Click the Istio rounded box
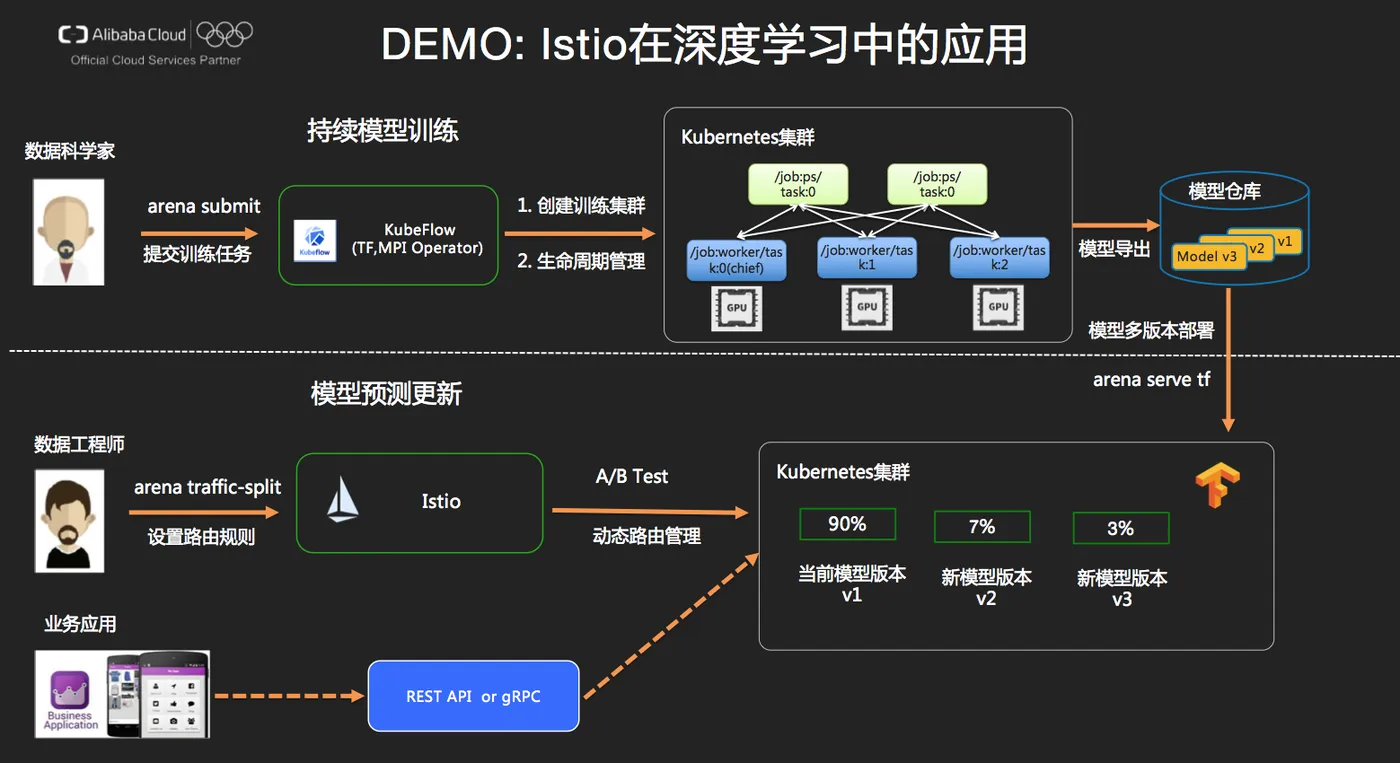The width and height of the screenshot is (1400, 763). point(420,502)
